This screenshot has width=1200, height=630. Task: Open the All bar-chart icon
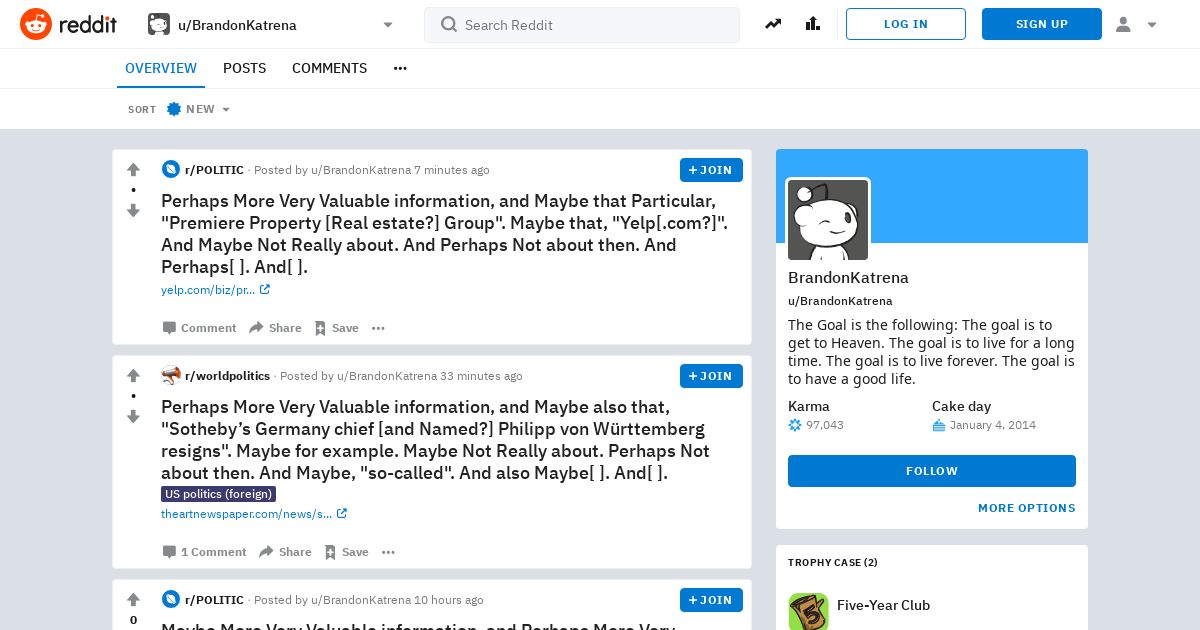[813, 24]
